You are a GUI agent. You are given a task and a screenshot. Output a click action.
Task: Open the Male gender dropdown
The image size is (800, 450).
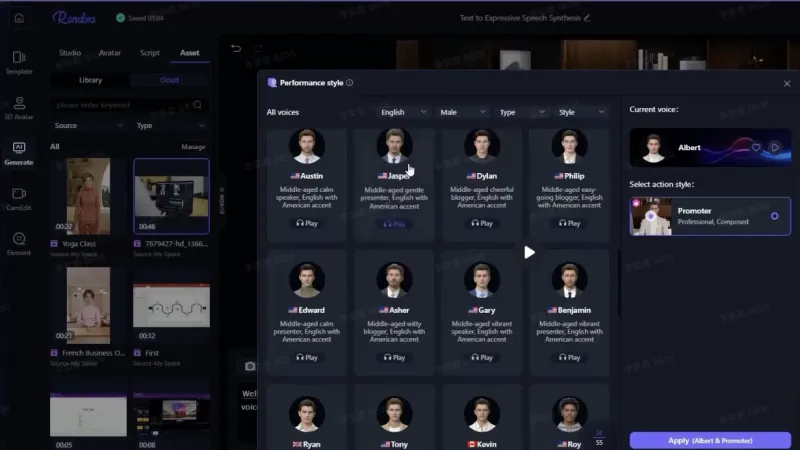click(462, 112)
